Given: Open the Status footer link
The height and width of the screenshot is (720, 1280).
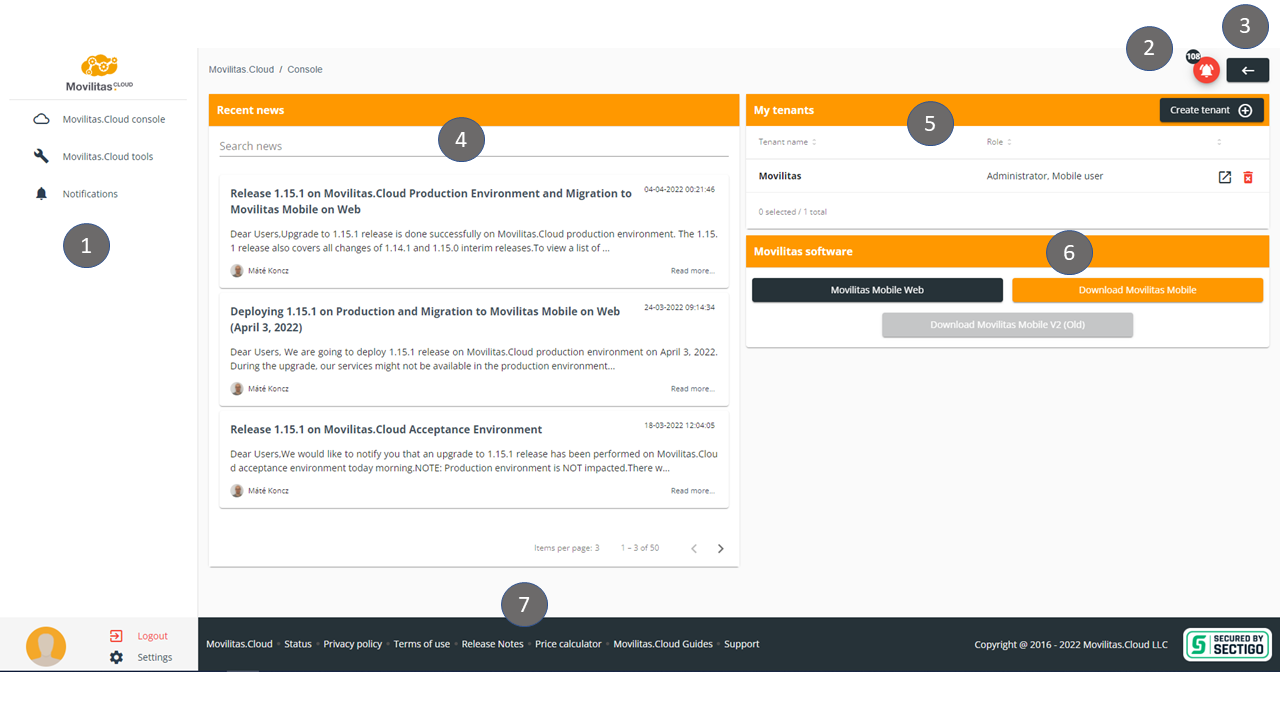Looking at the screenshot, I should point(298,644).
